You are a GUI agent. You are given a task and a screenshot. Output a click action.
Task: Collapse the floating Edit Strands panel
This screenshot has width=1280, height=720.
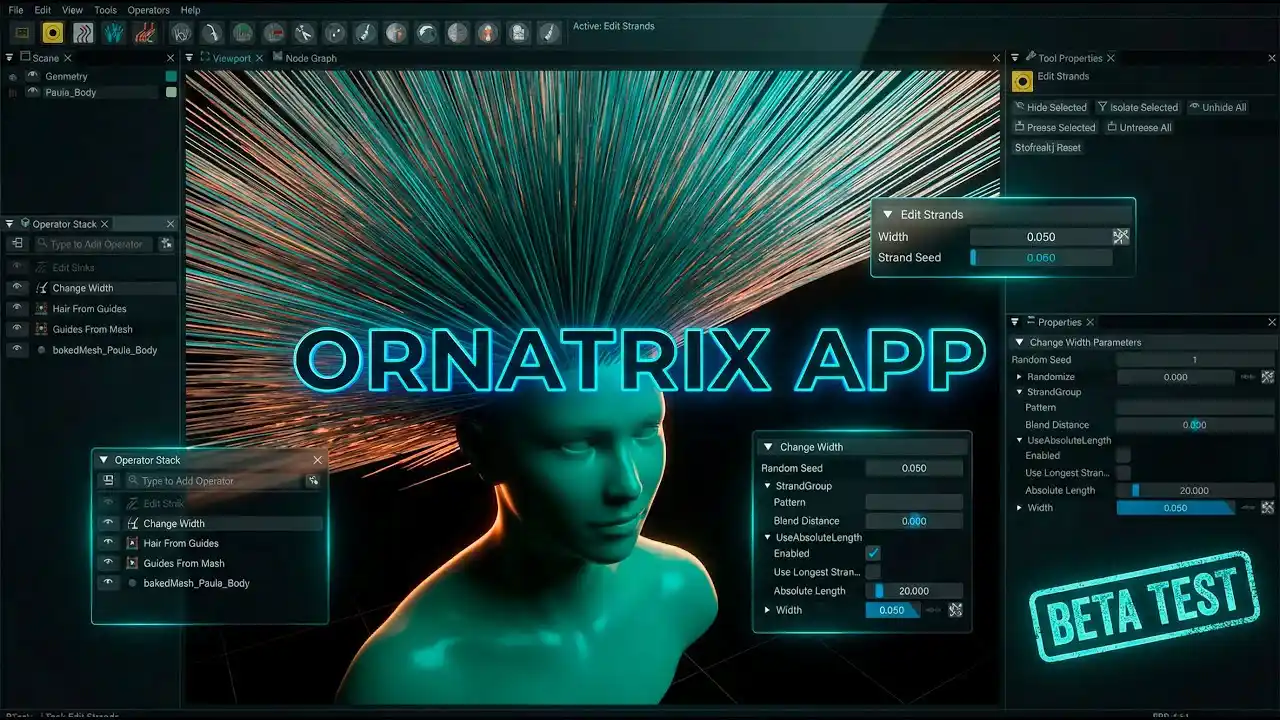click(x=886, y=214)
